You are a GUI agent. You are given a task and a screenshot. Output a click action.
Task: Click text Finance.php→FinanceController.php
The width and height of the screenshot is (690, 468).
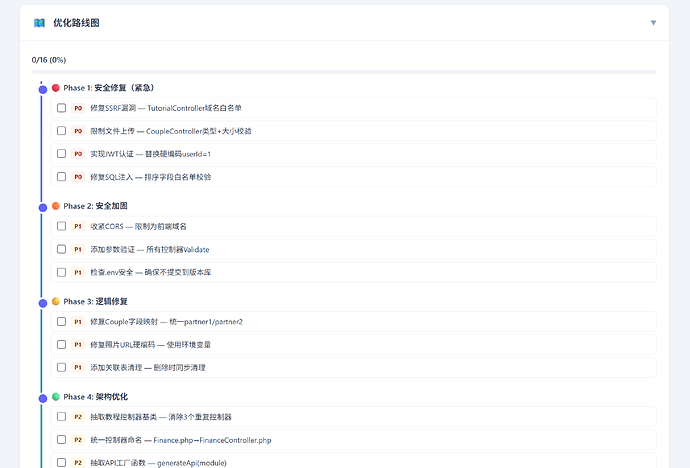point(213,440)
